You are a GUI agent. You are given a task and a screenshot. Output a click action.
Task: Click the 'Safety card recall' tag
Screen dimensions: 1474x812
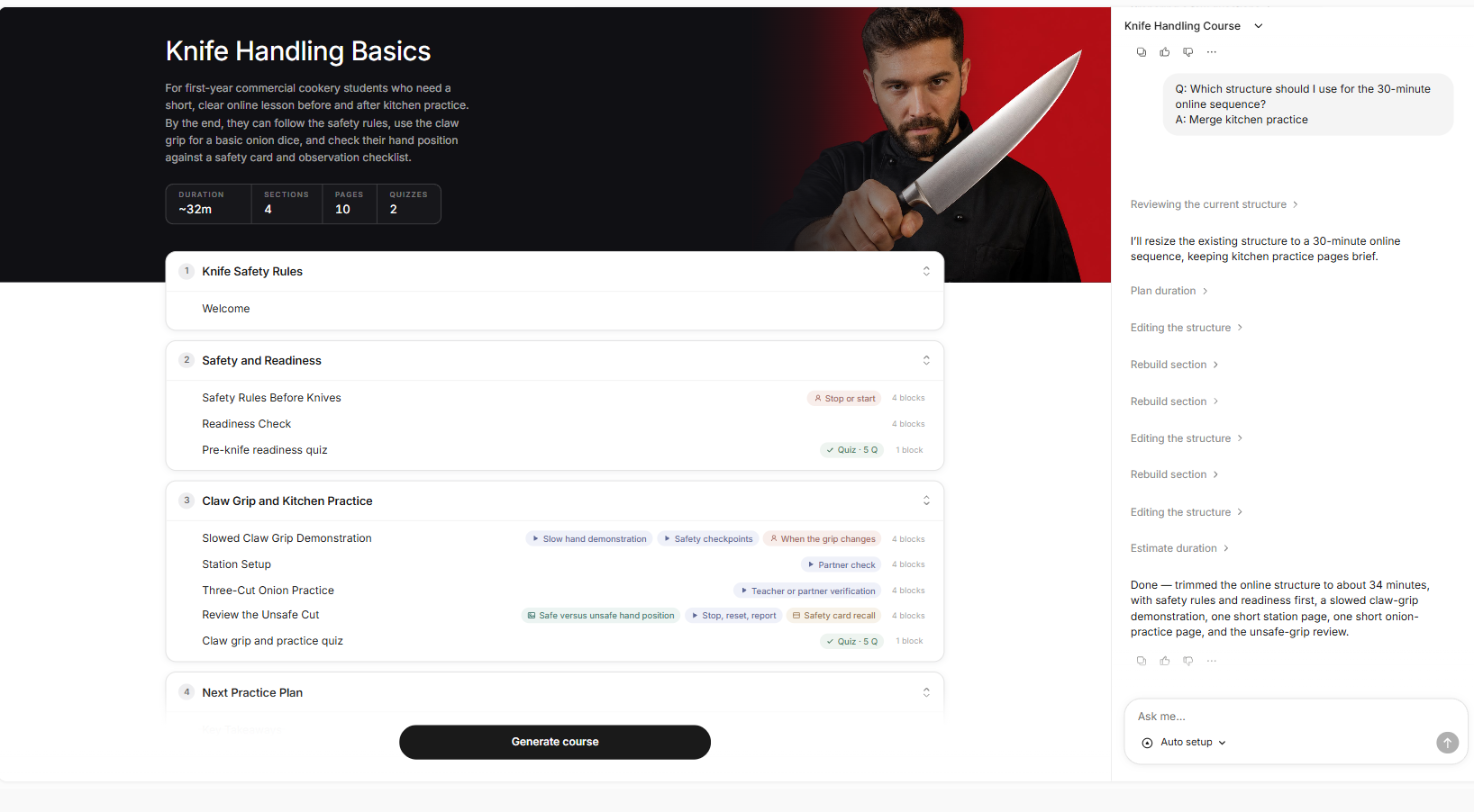point(834,616)
